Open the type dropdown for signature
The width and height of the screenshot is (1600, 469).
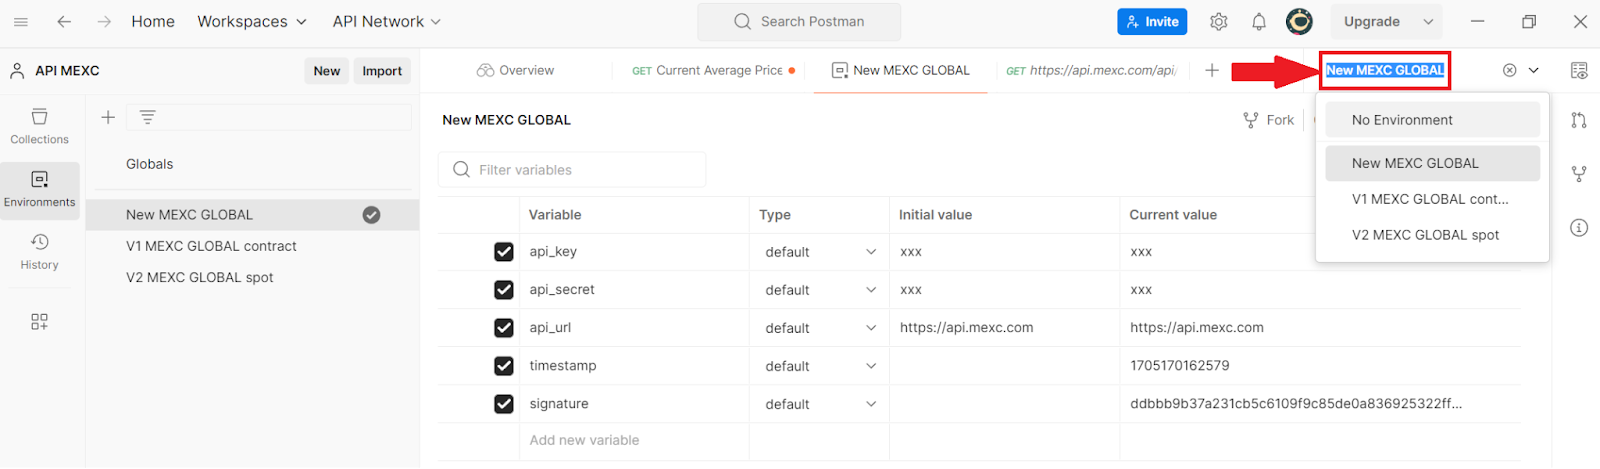[x=820, y=404]
